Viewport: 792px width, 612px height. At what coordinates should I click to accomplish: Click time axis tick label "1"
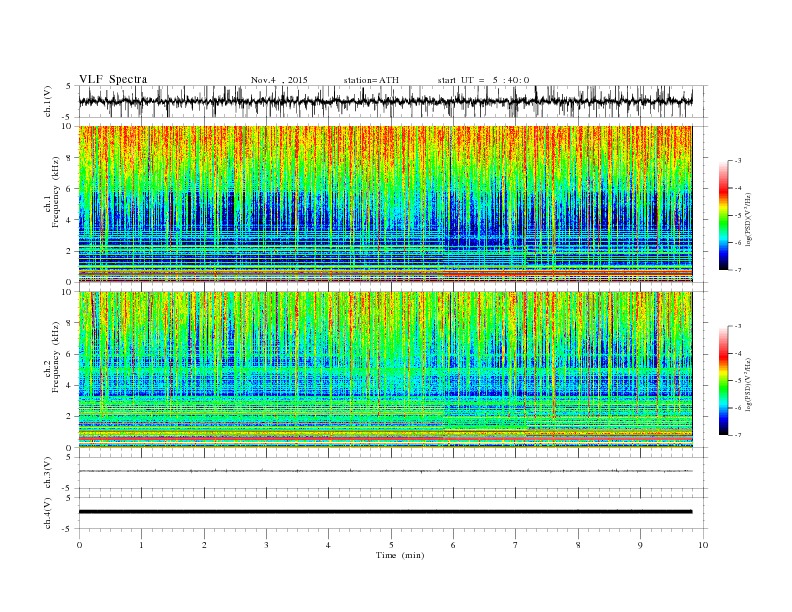(141, 545)
